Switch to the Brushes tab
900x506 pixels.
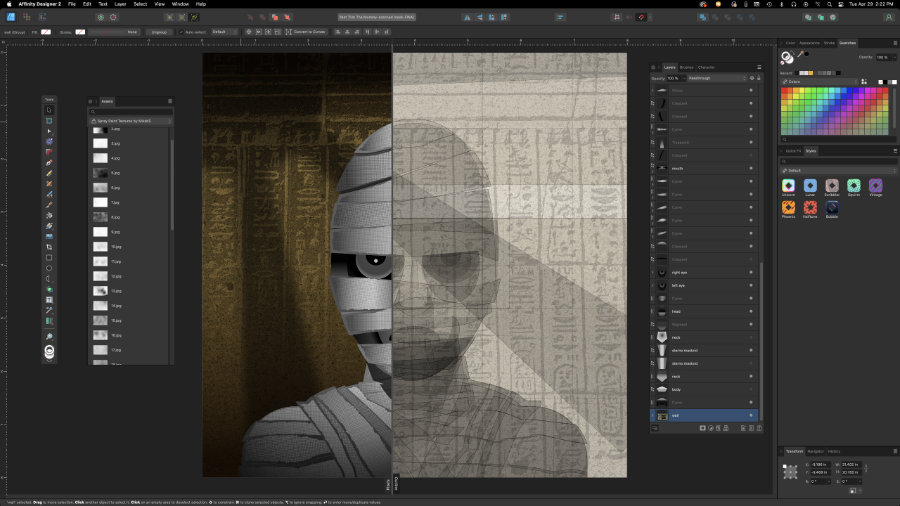click(686, 67)
